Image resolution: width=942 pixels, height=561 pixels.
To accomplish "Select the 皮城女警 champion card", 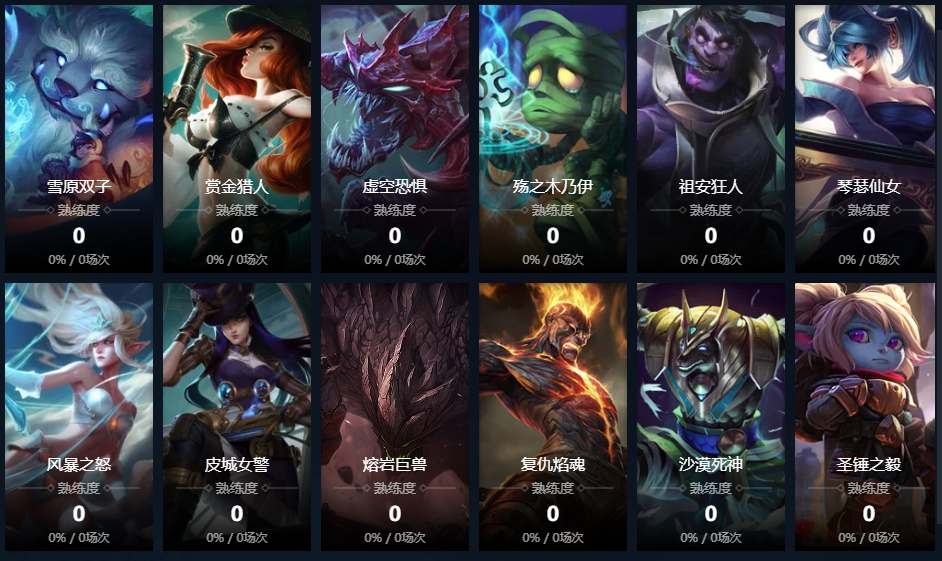I will coord(237,417).
